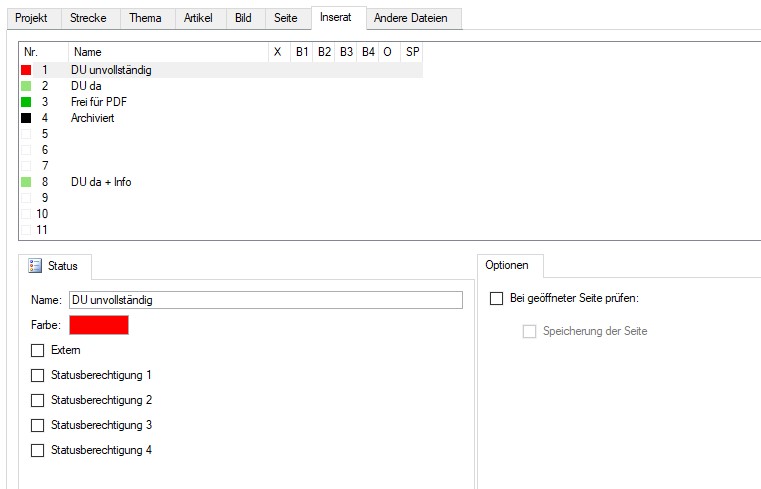Click the red status icon of row 1
The height and width of the screenshot is (489, 761).
(26, 70)
